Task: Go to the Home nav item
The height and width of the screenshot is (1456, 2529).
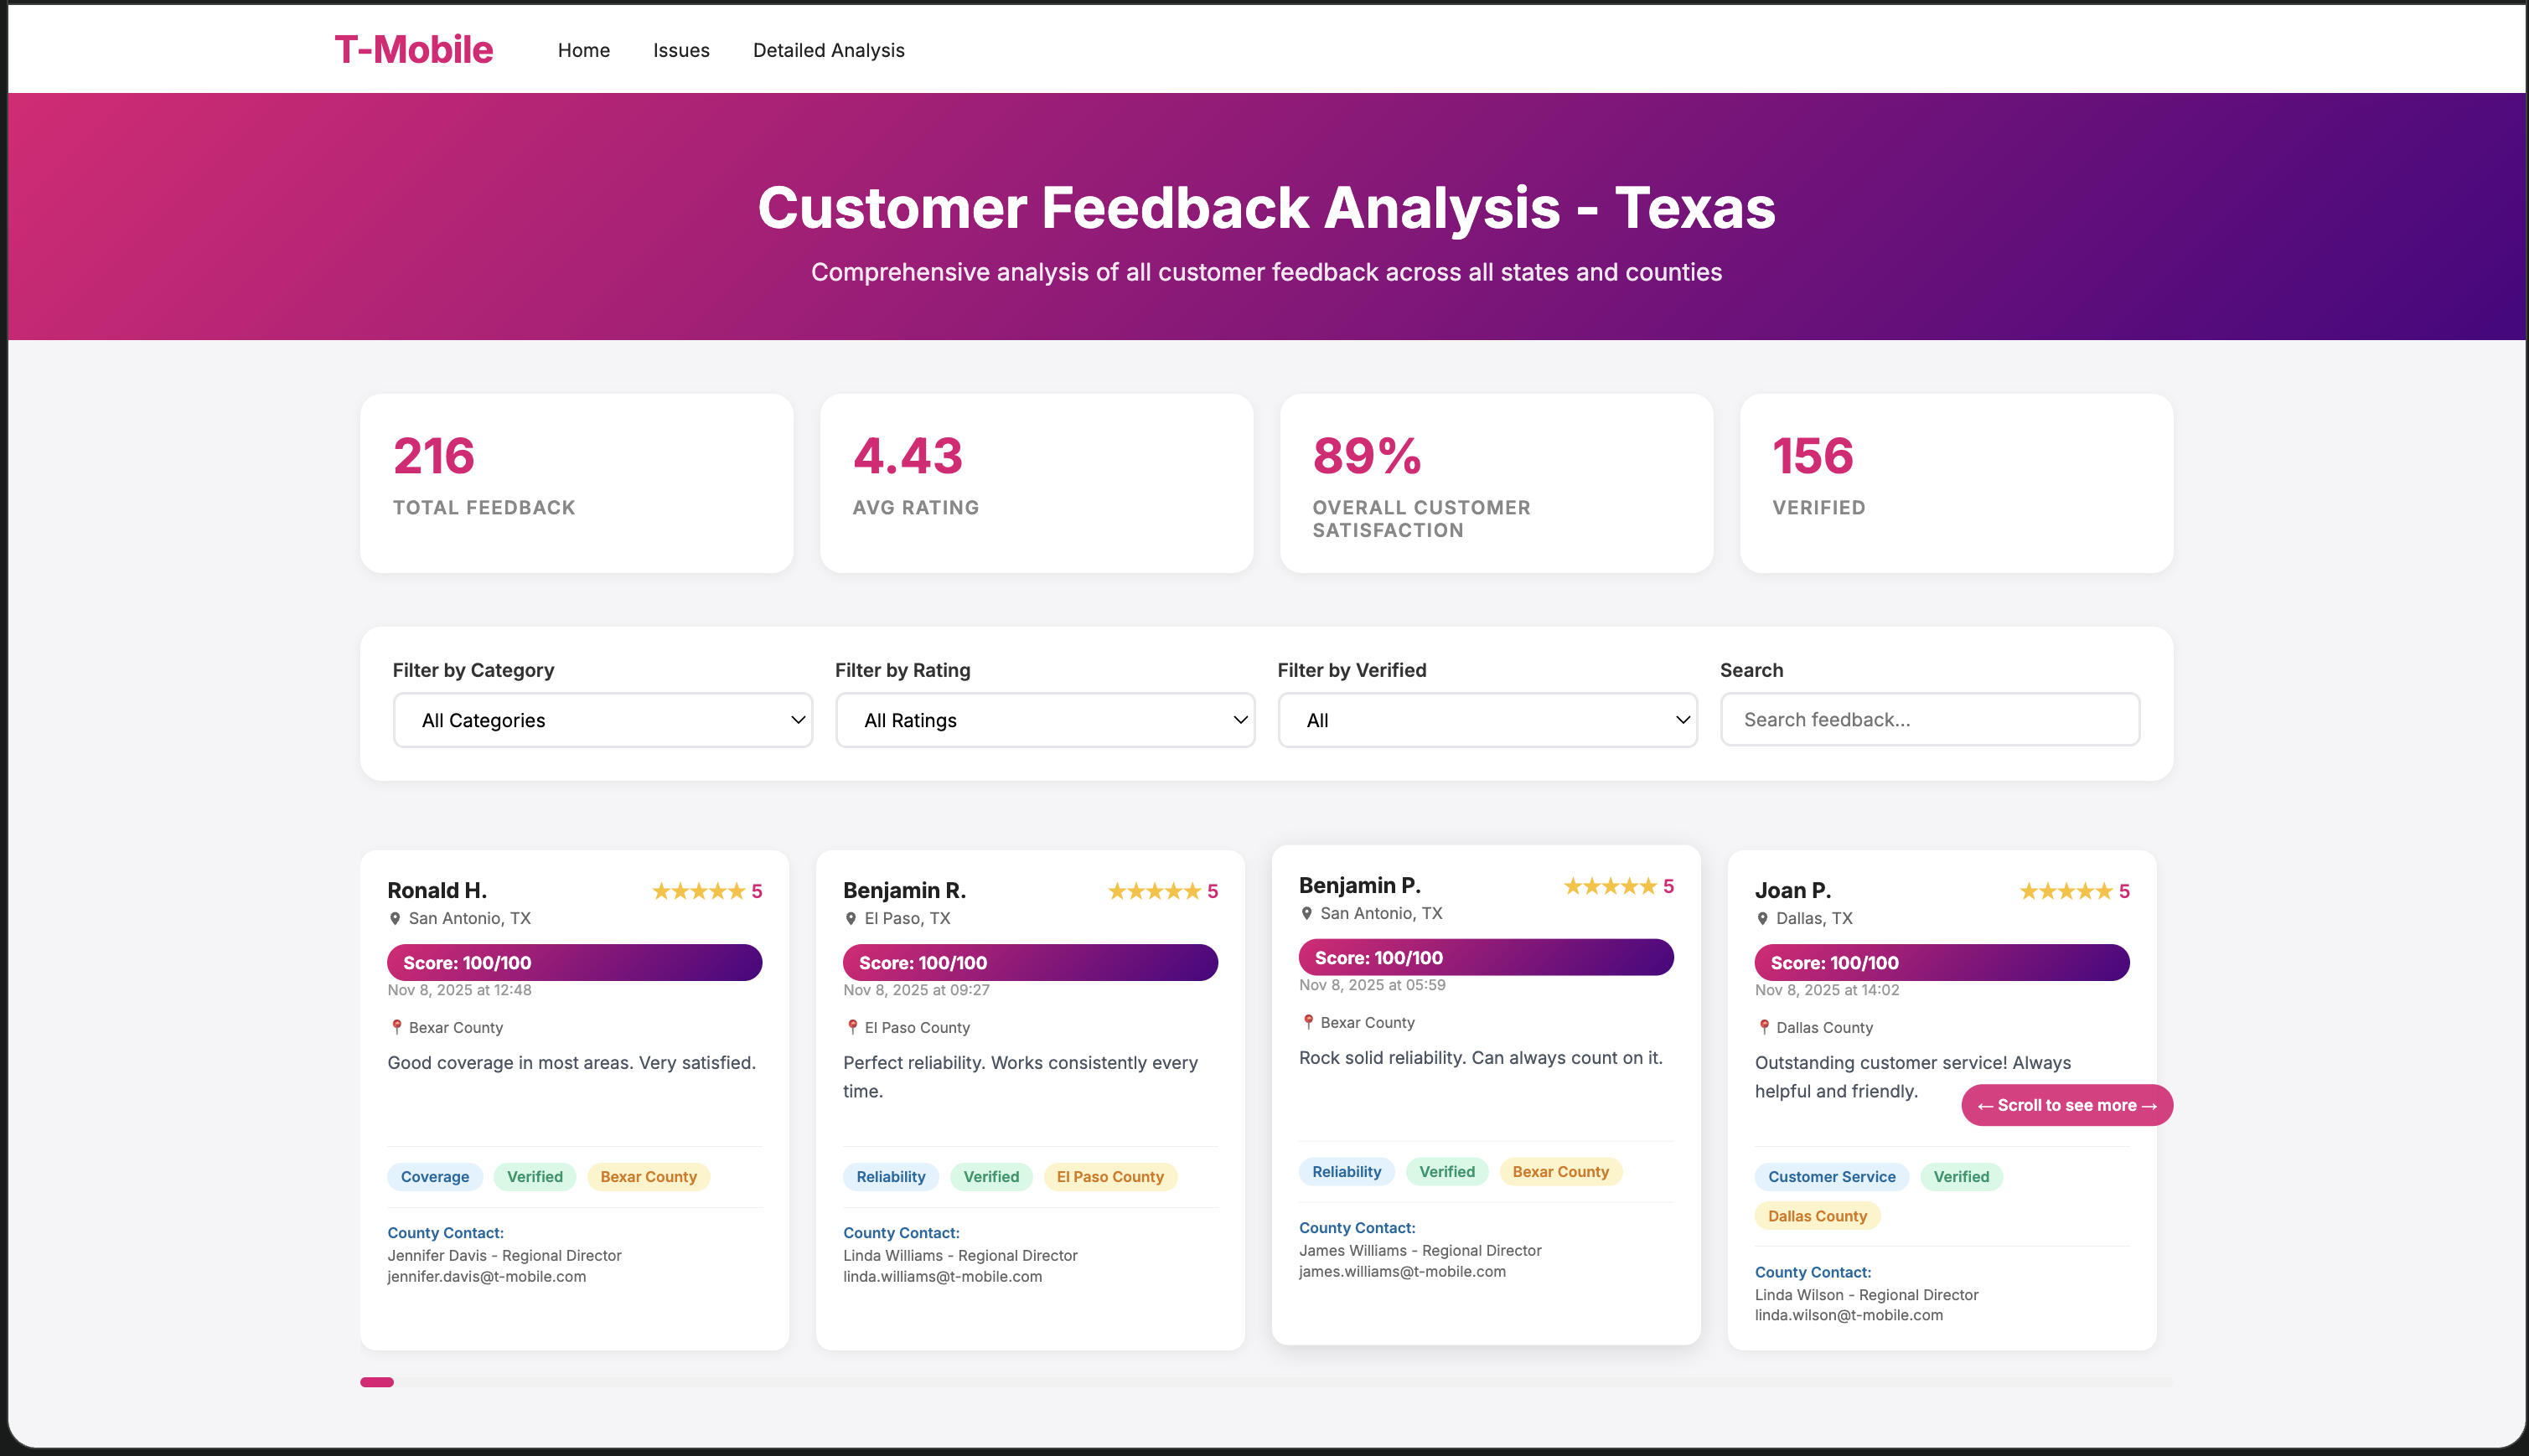Action: [x=583, y=50]
